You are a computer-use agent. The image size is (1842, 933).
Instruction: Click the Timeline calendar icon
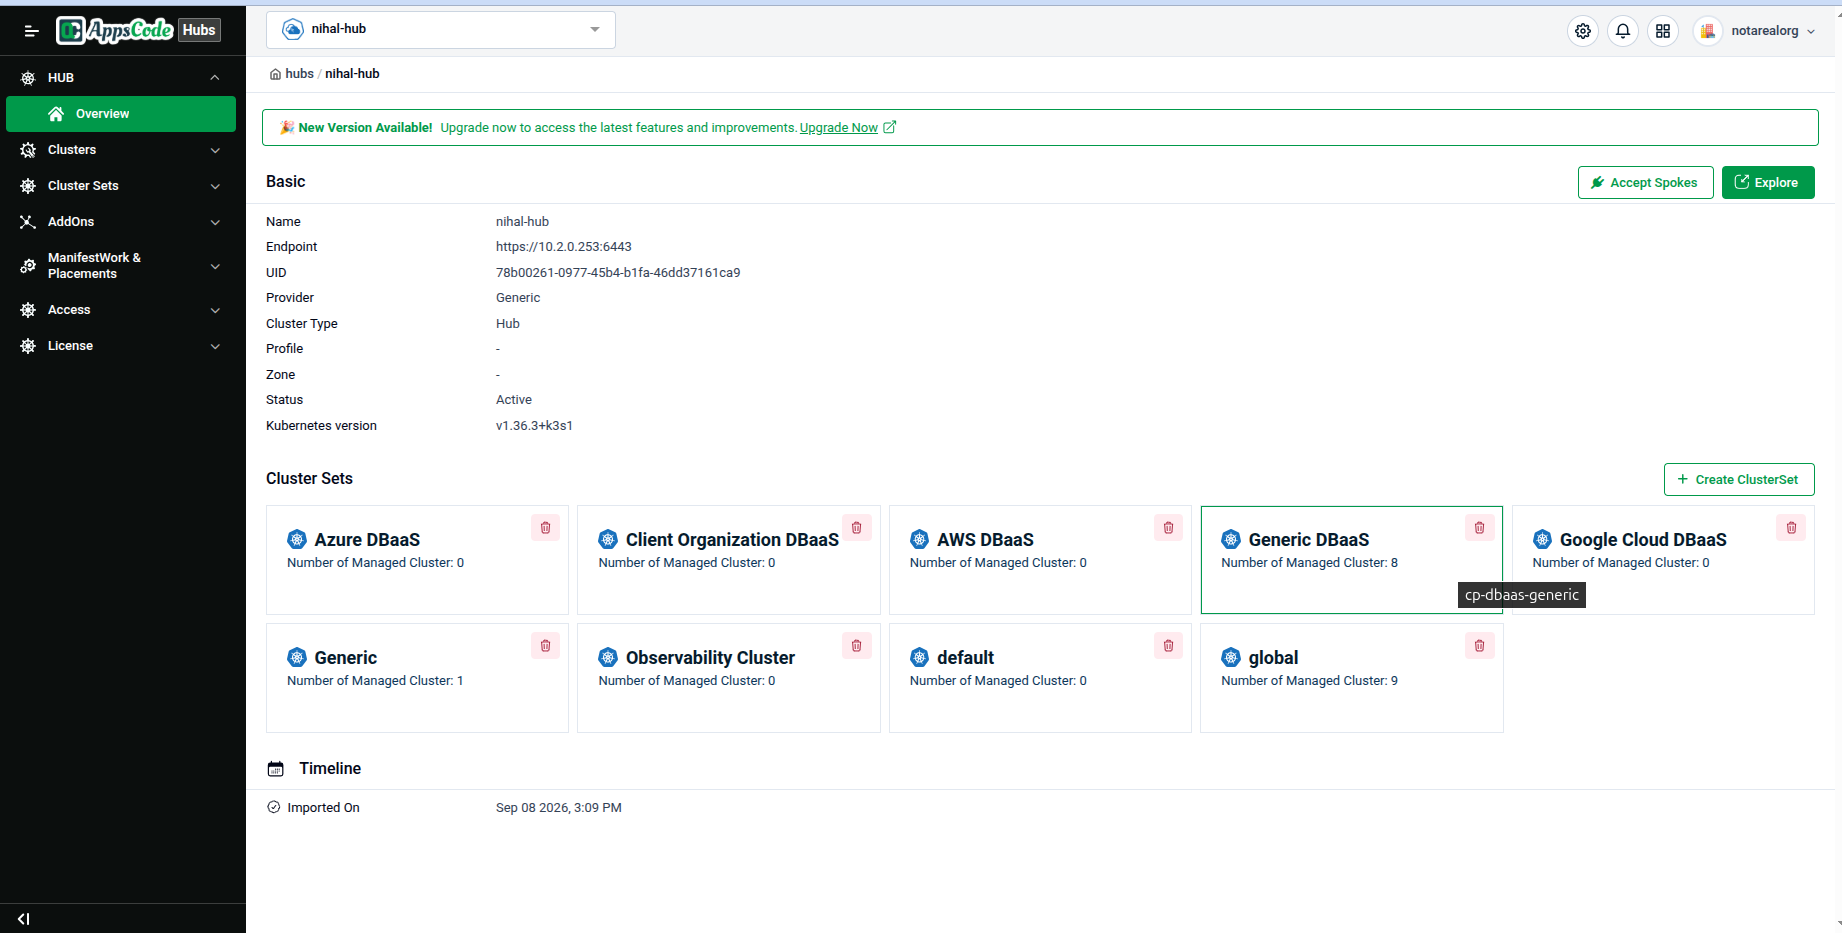tap(276, 769)
